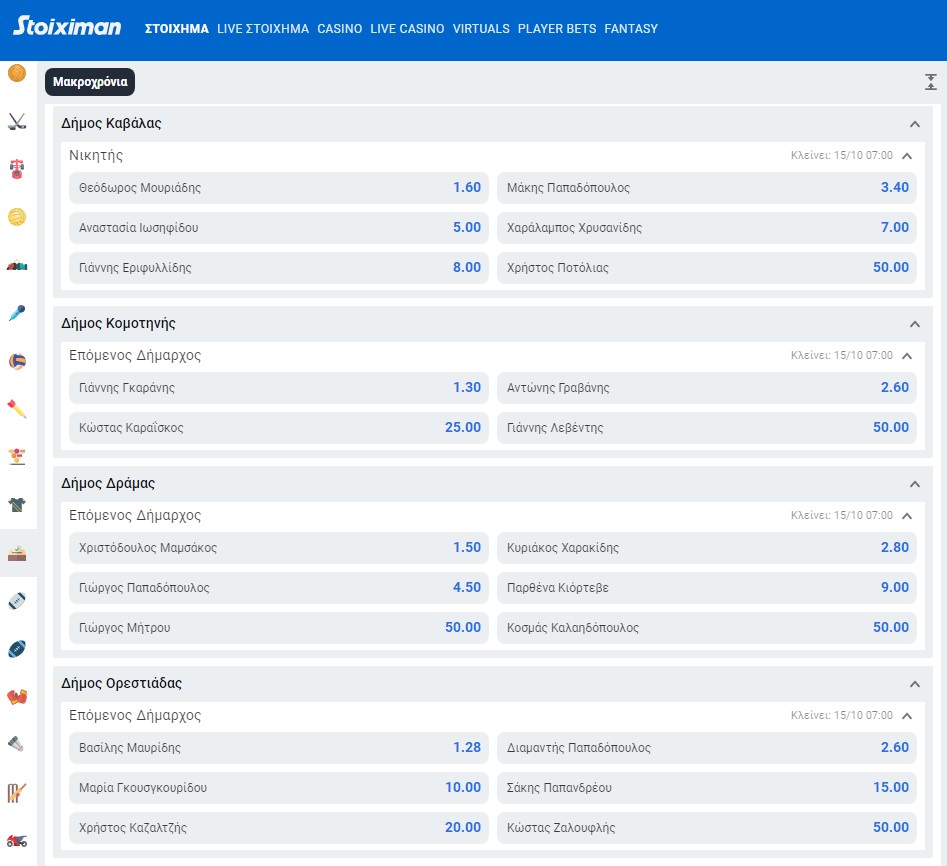Open darts from the sports sidebar
This screenshot has height=866, width=947.
pyautogui.click(x=17, y=409)
